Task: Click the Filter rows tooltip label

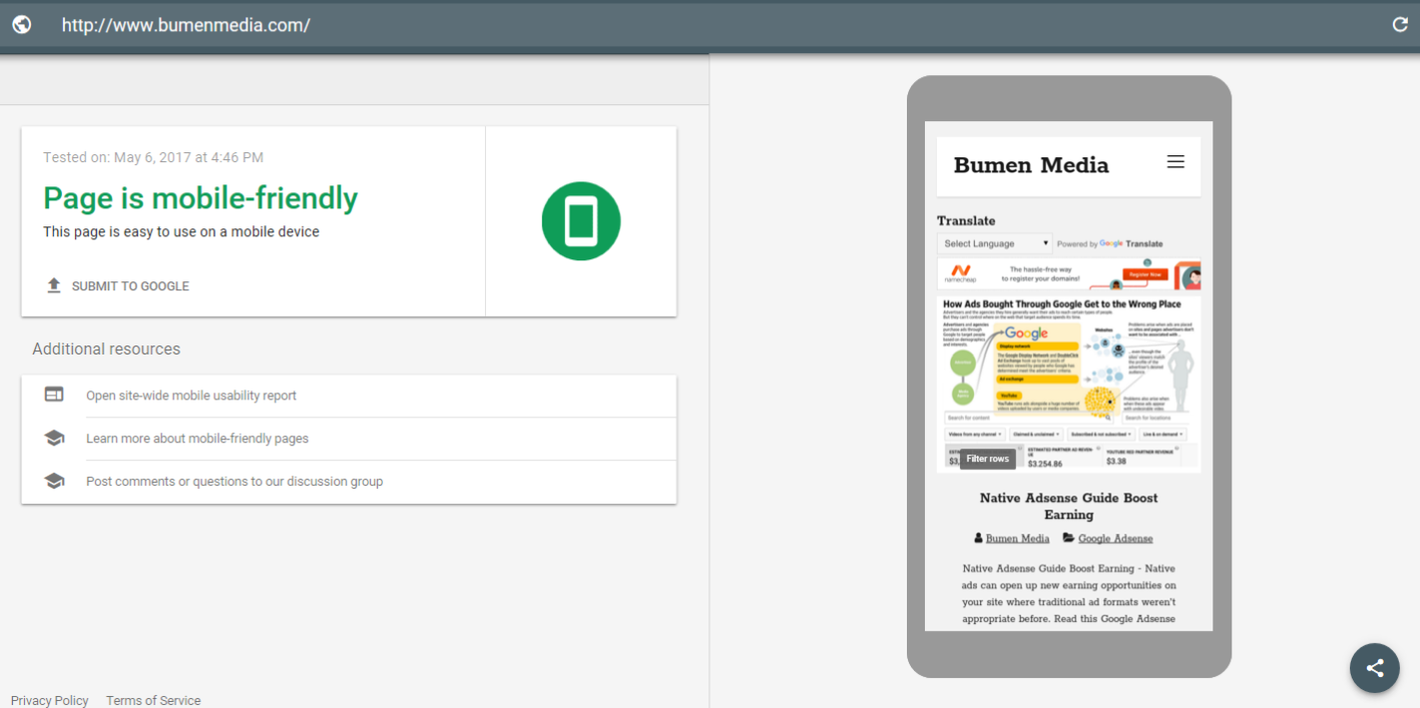Action: pyautogui.click(x=987, y=459)
